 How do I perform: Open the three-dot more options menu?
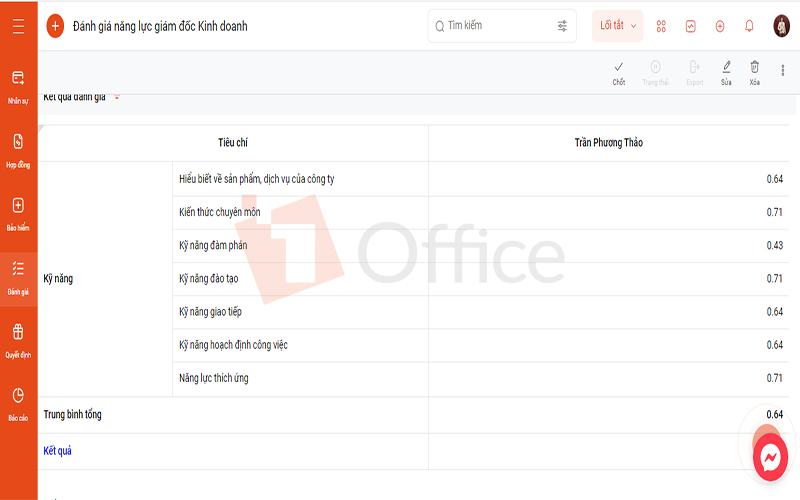[783, 70]
